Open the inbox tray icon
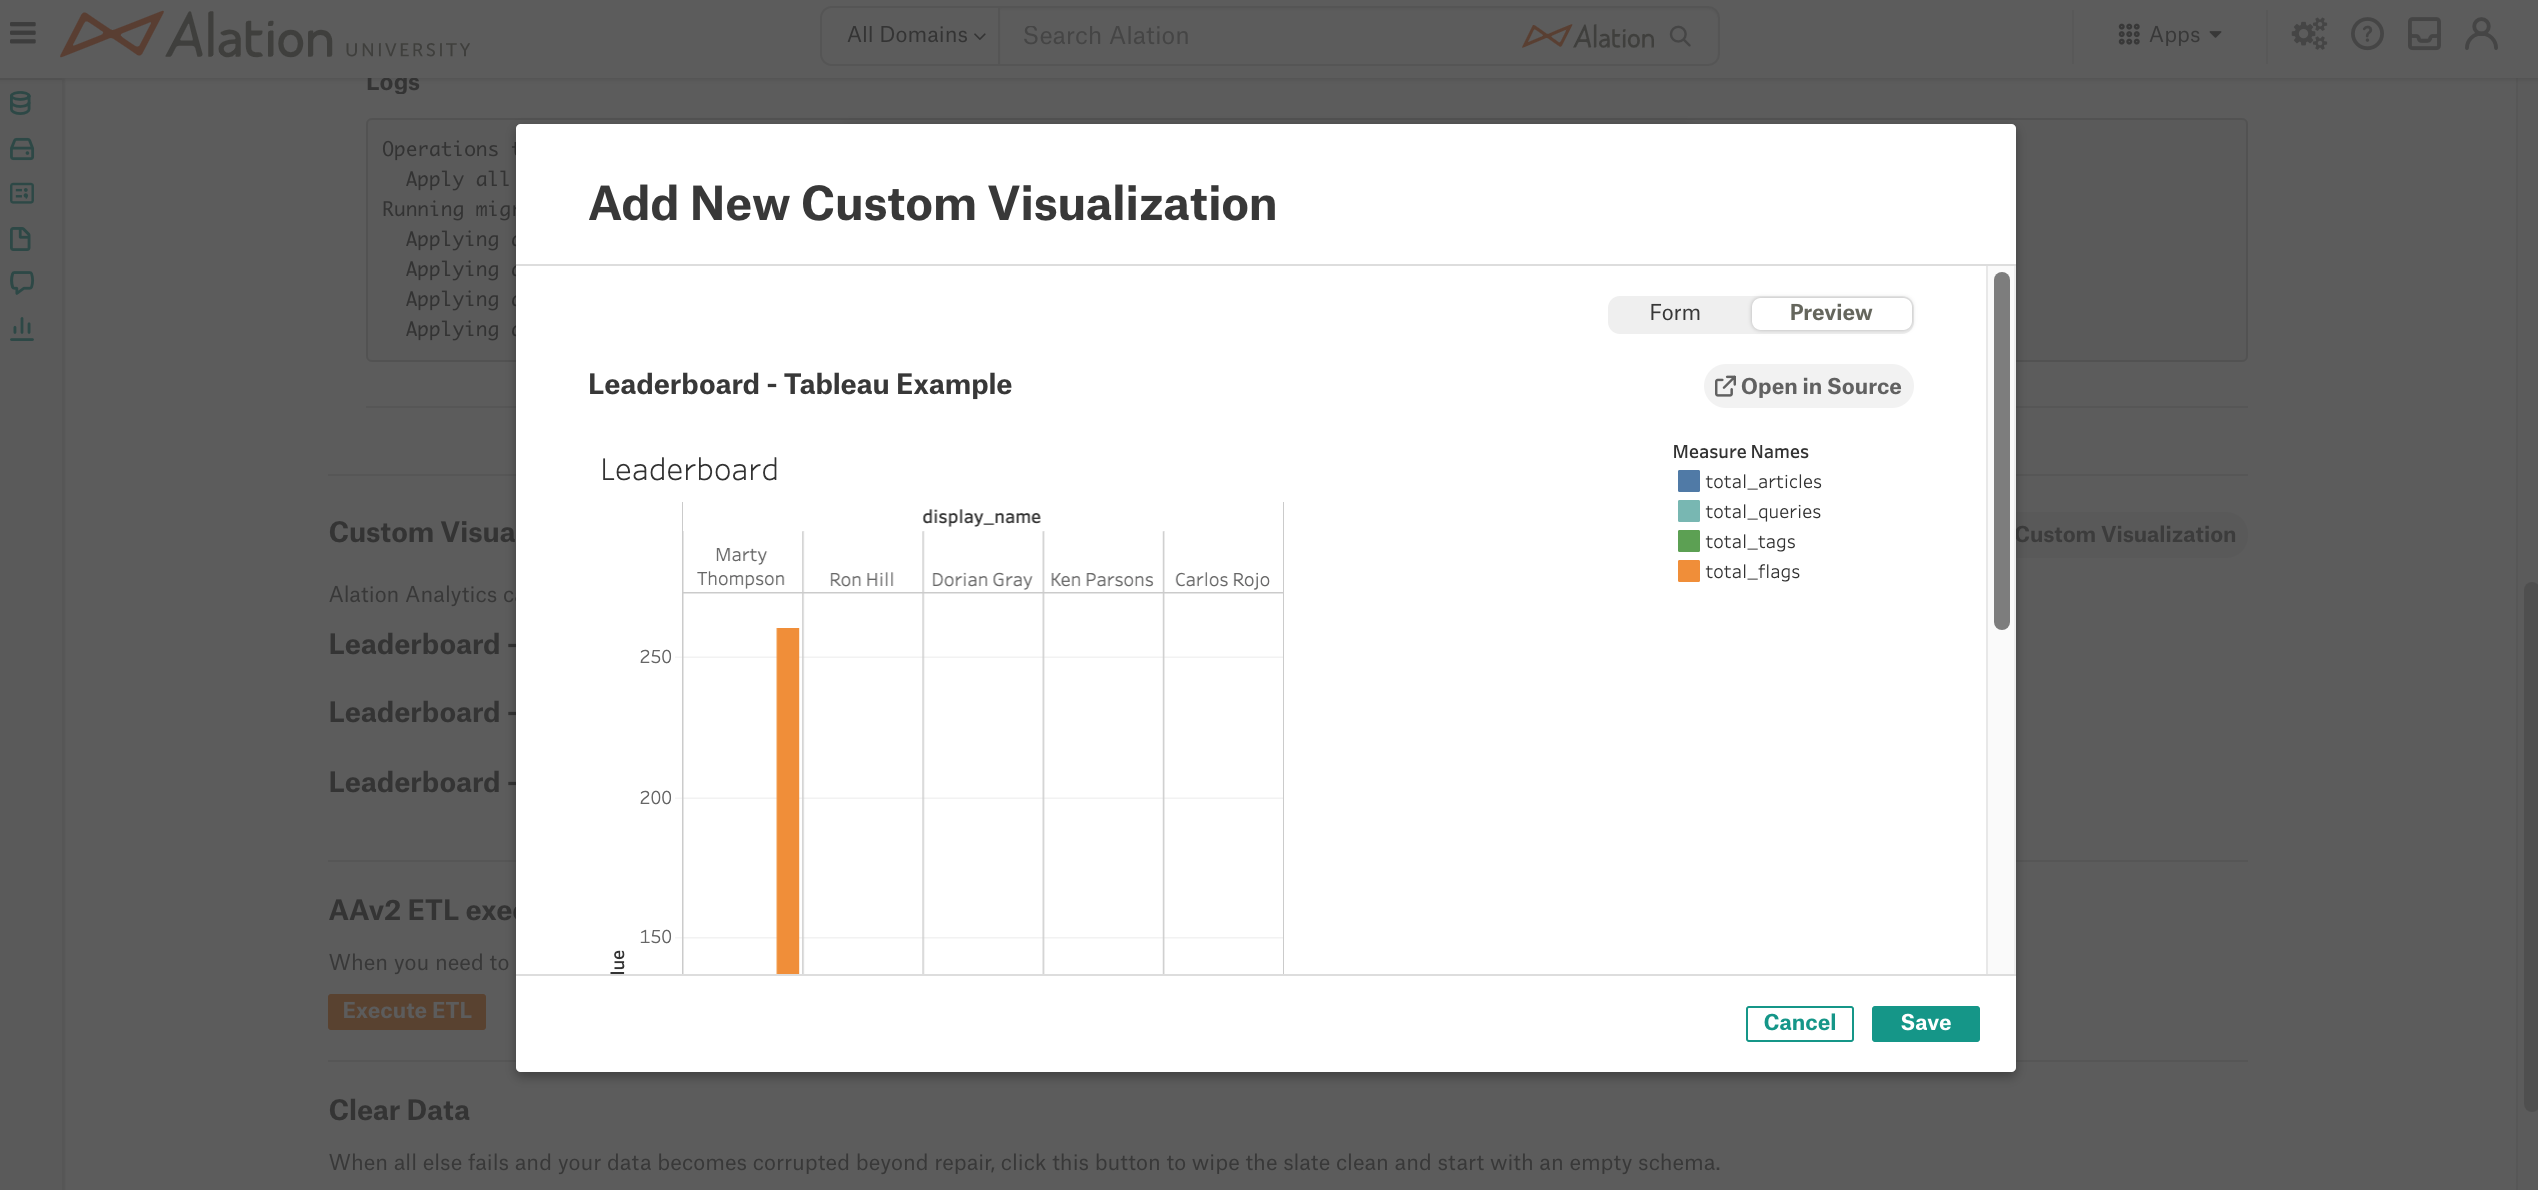The image size is (2538, 1190). click(x=2424, y=35)
